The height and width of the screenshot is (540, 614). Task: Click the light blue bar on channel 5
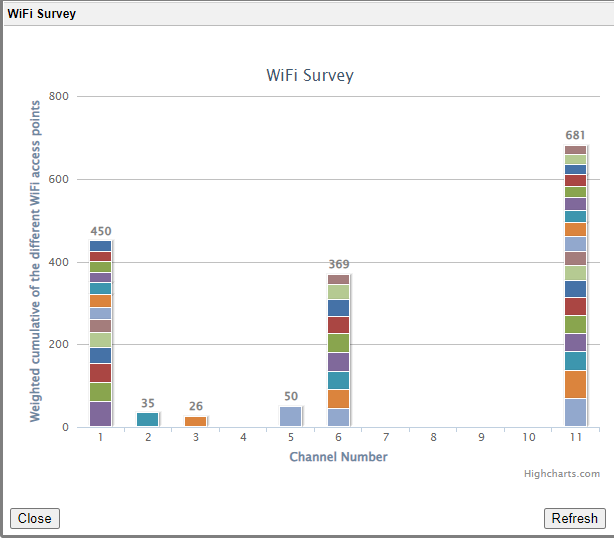291,417
